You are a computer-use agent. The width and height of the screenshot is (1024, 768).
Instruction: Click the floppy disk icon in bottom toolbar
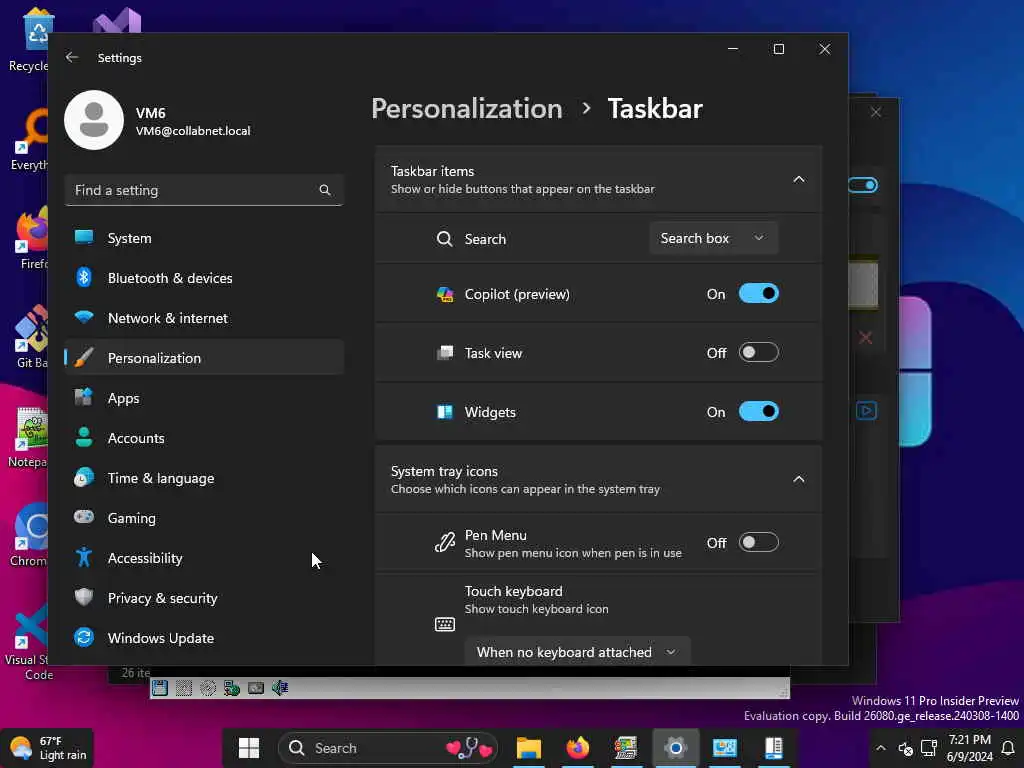coord(160,688)
